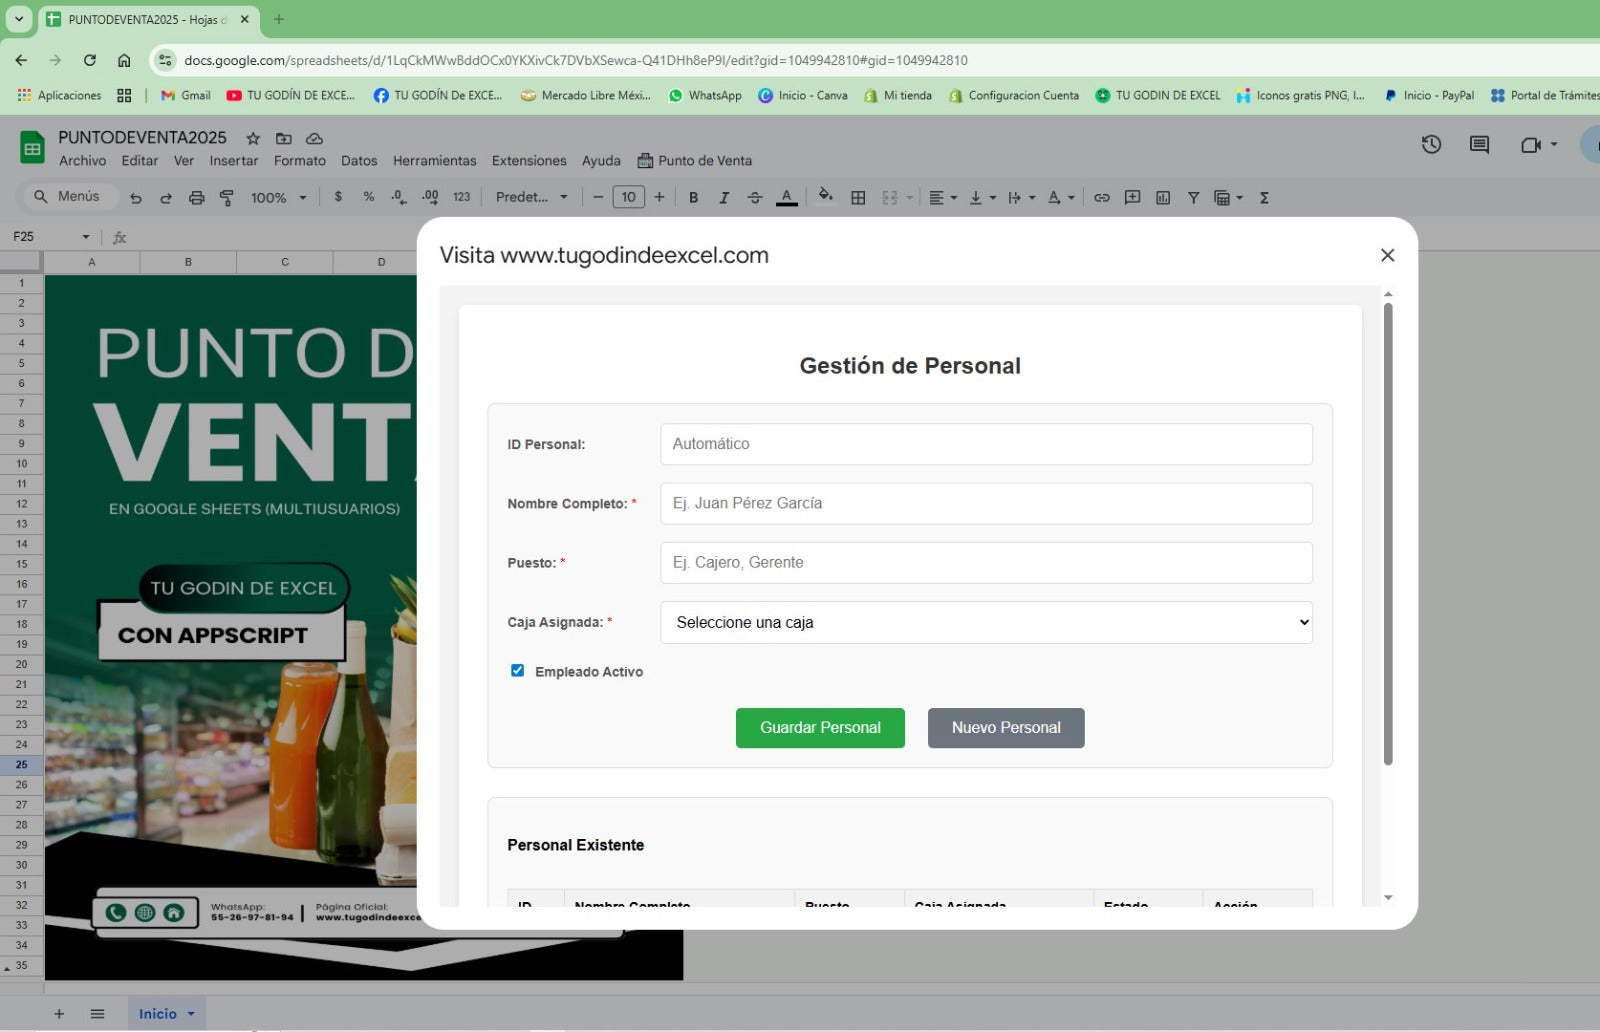Toggle italic formatting
This screenshot has width=1600, height=1032.
click(724, 198)
